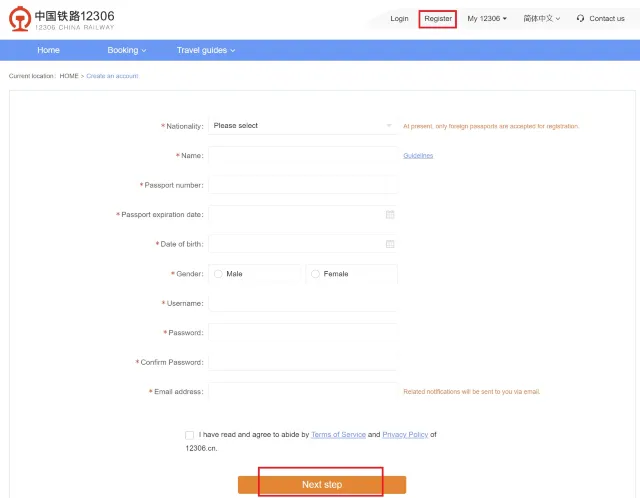Open the date of birth calendar icon
Image resolution: width=640 pixels, height=498 pixels.
pyautogui.click(x=390, y=244)
